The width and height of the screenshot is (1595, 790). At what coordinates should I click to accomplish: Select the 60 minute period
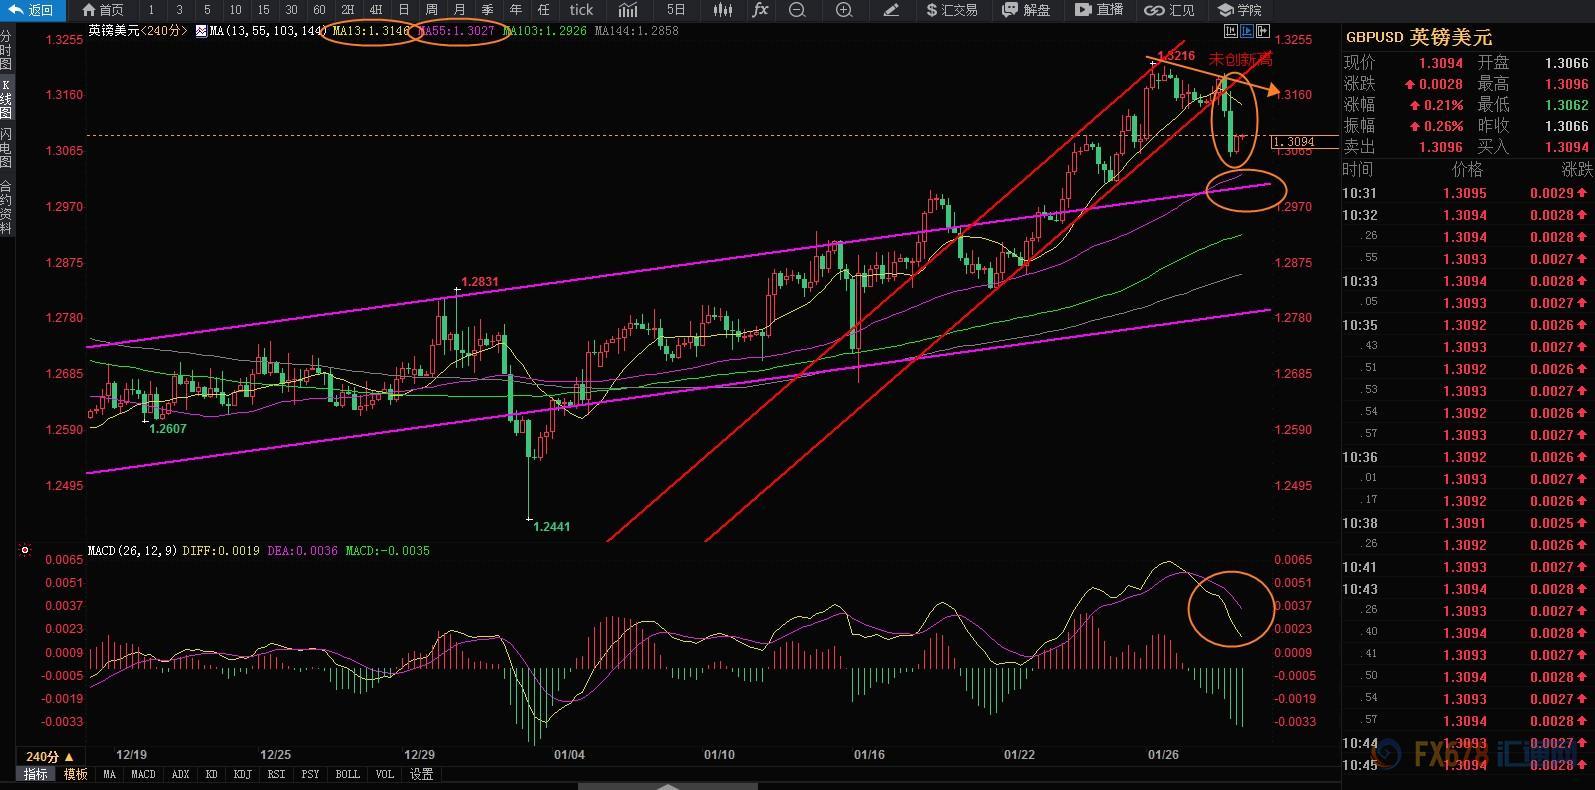319,10
